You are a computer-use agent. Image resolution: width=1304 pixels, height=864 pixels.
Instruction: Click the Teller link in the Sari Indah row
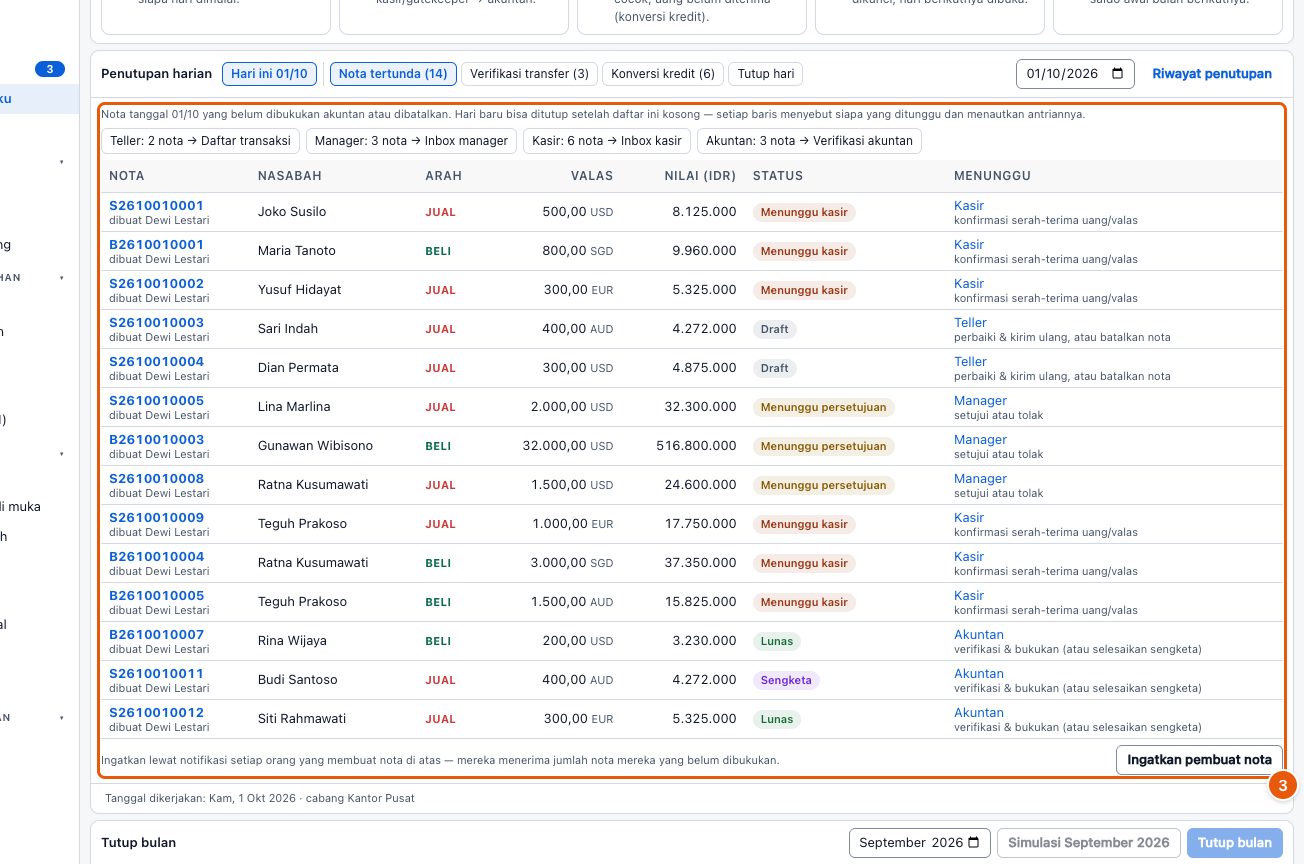tap(970, 323)
